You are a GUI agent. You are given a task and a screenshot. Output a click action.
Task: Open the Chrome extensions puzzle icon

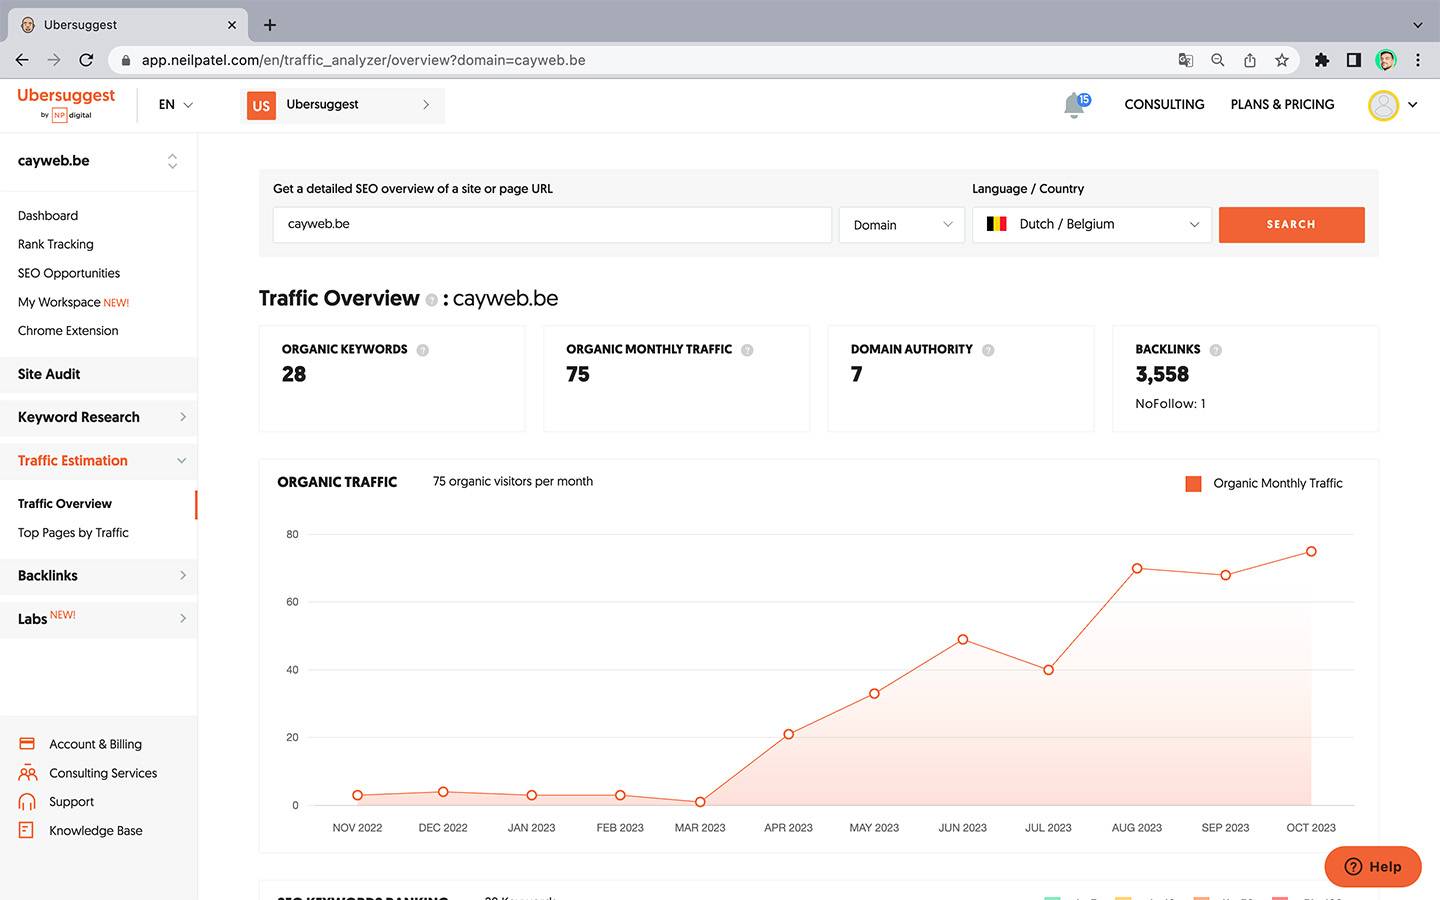pyautogui.click(x=1322, y=60)
